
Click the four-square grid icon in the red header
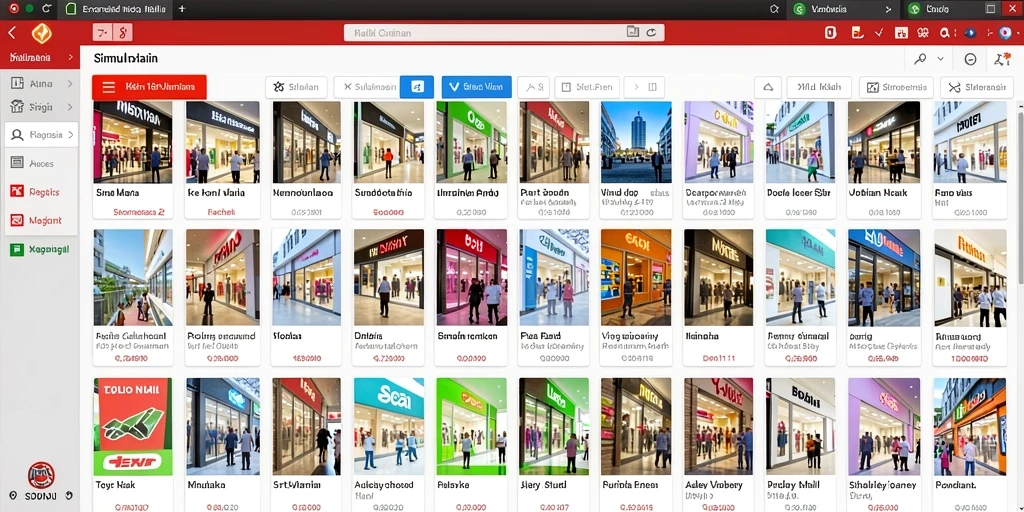[x=923, y=33]
